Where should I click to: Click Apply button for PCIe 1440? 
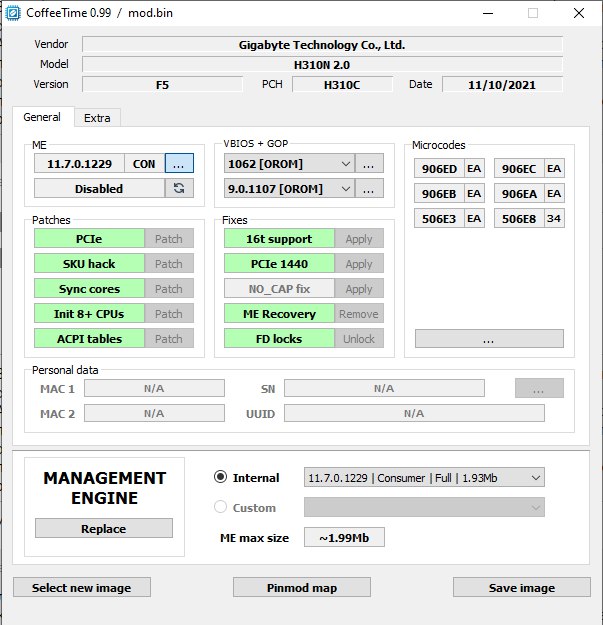tap(359, 263)
